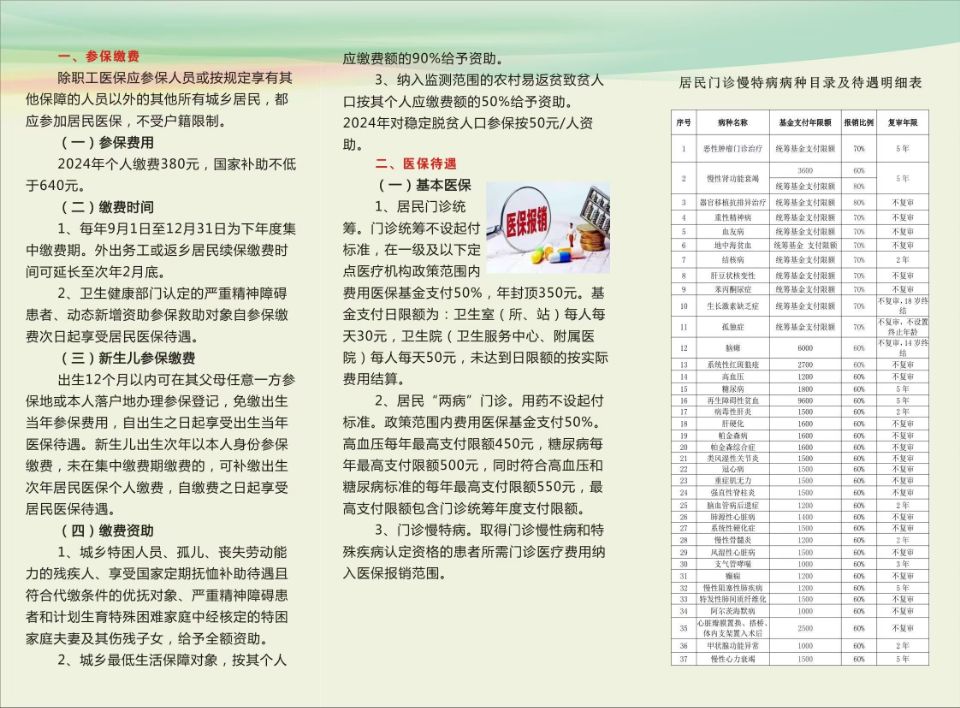Click the 9600 limit for 再生障碍性贫血
Screen dimensions: 960x708
pyautogui.click(x=805, y=401)
